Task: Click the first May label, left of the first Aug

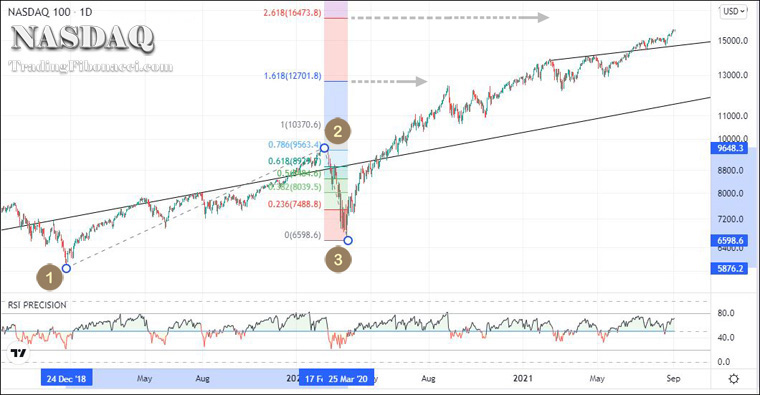Action: (144, 379)
